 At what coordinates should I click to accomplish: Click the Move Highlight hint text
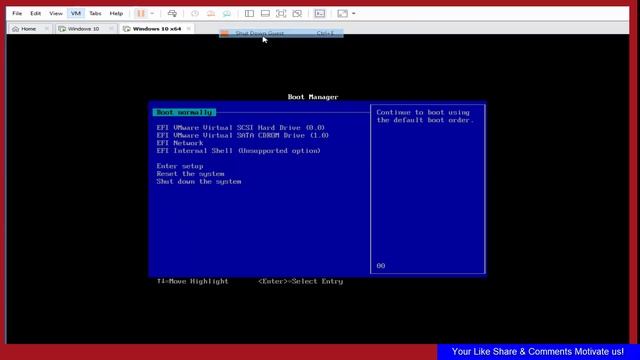[x=192, y=281]
